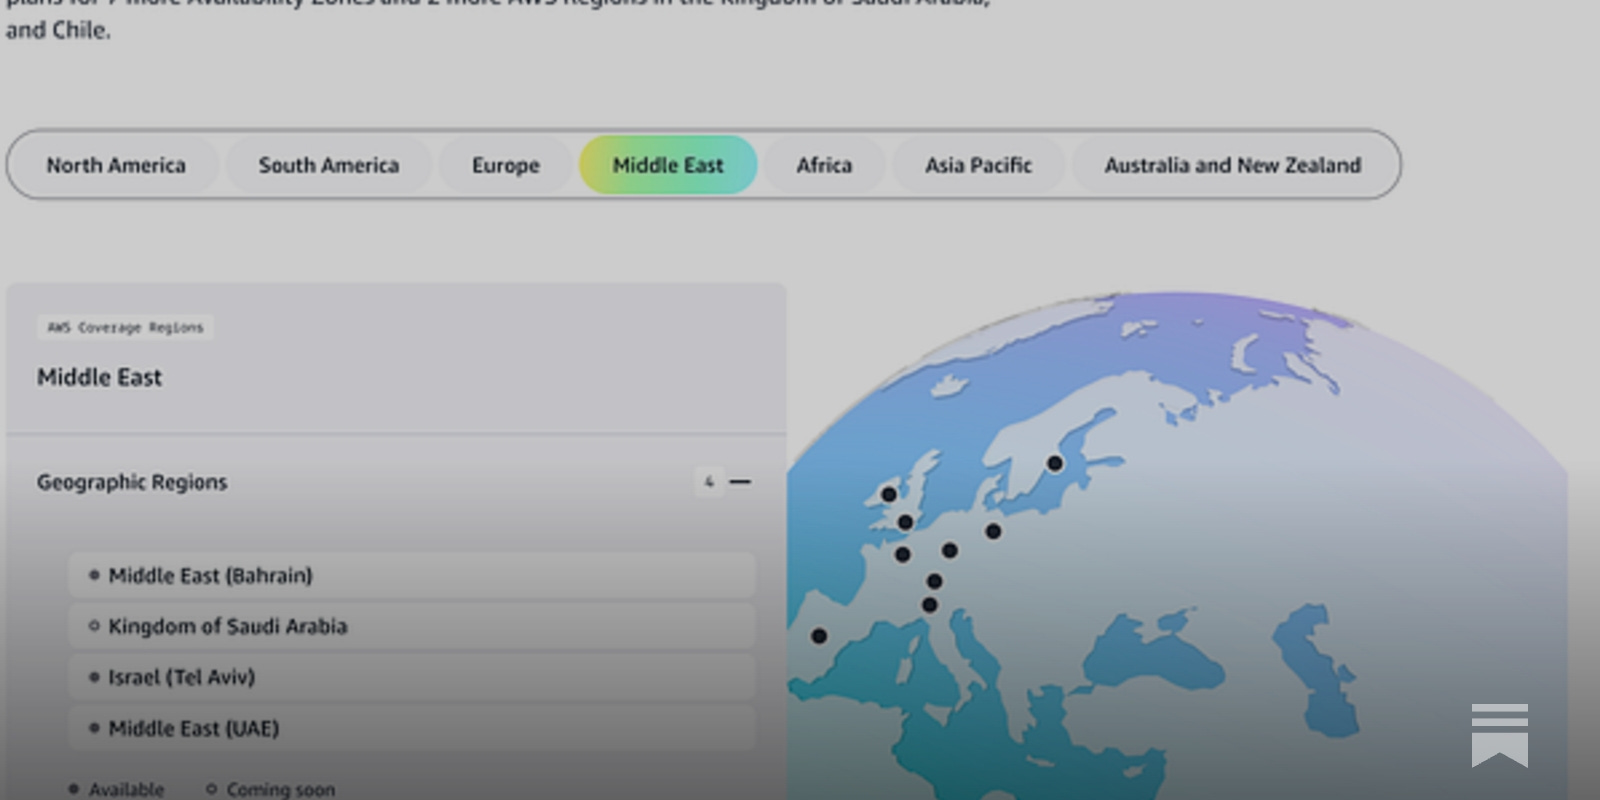Select Kingdom of Saudi Arabia region

(412, 626)
